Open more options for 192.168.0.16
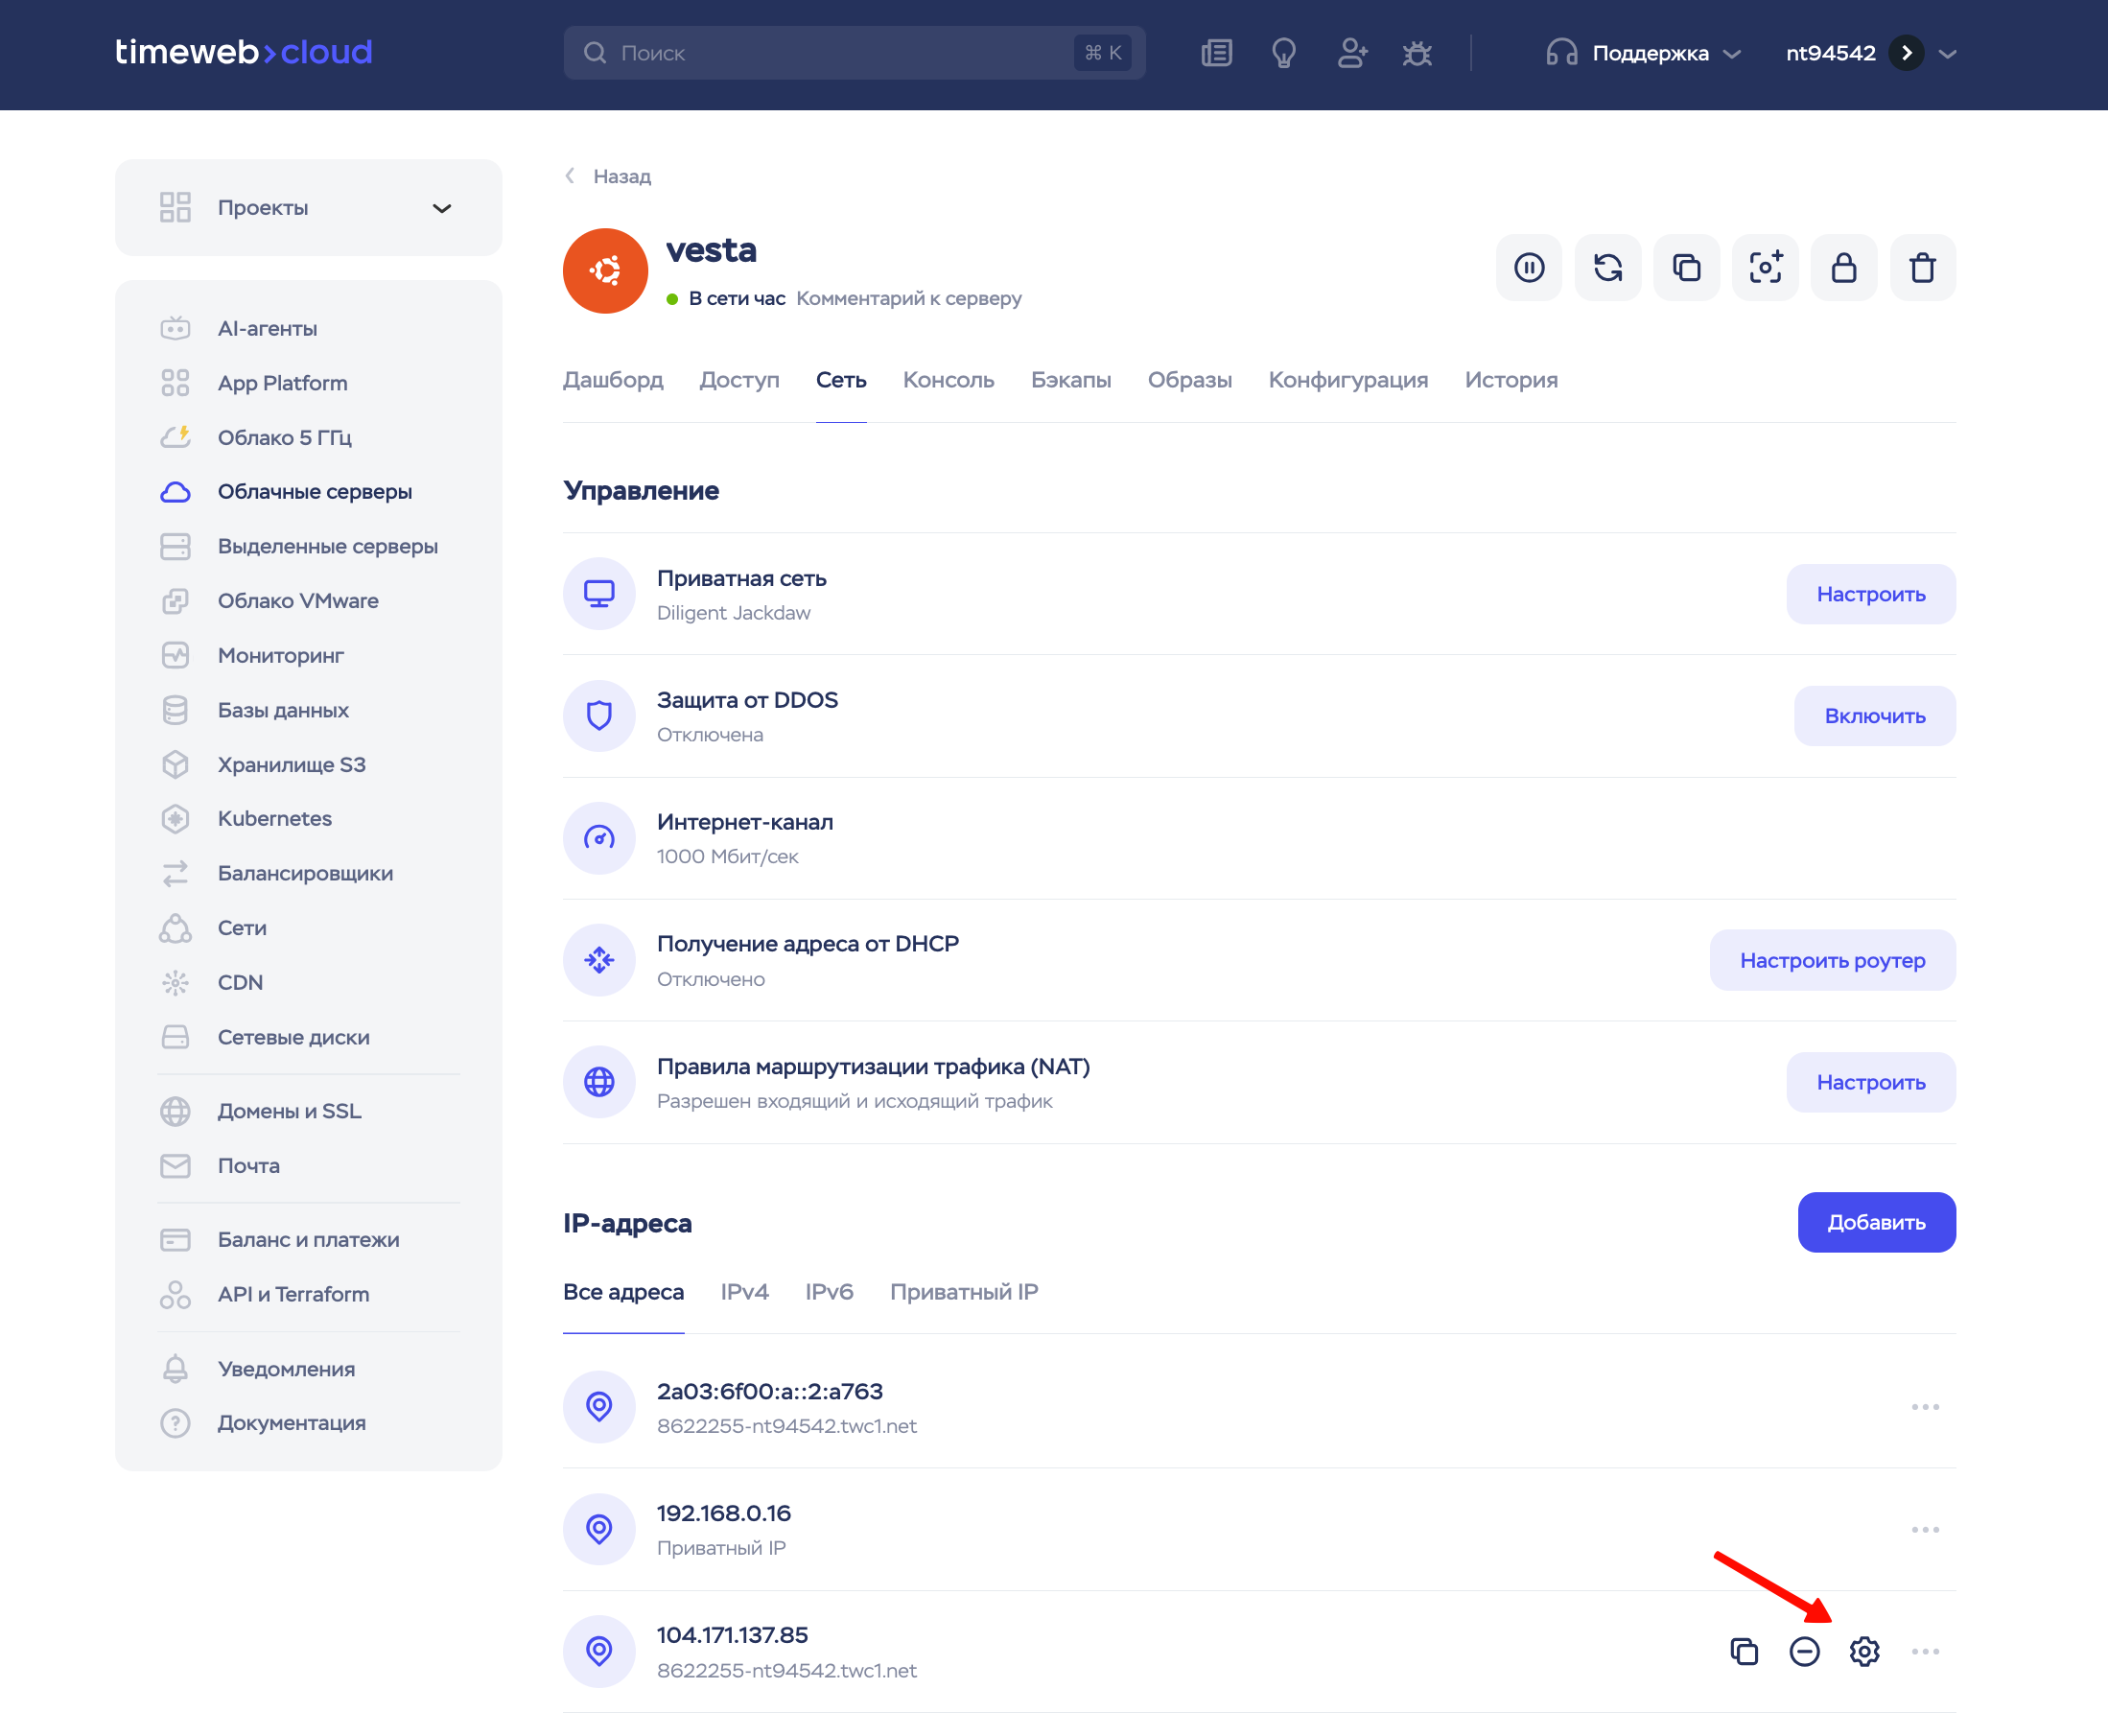This screenshot has height=1736, width=2108. [1925, 1529]
